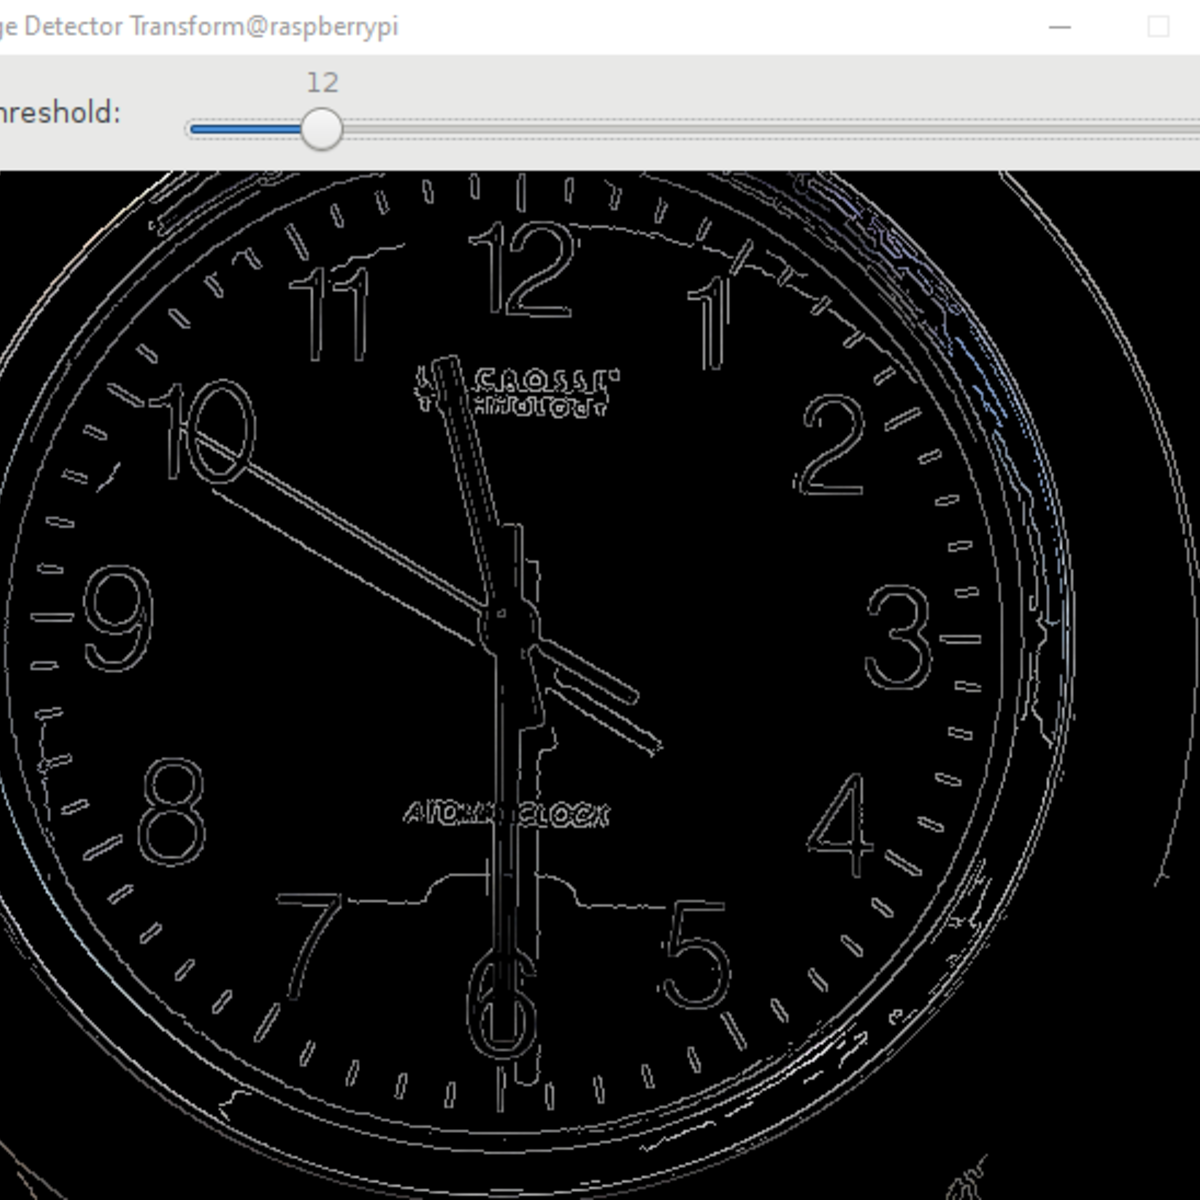The height and width of the screenshot is (1200, 1200).
Task: Click the numeral 12 on the clock image
Action: click(x=524, y=269)
